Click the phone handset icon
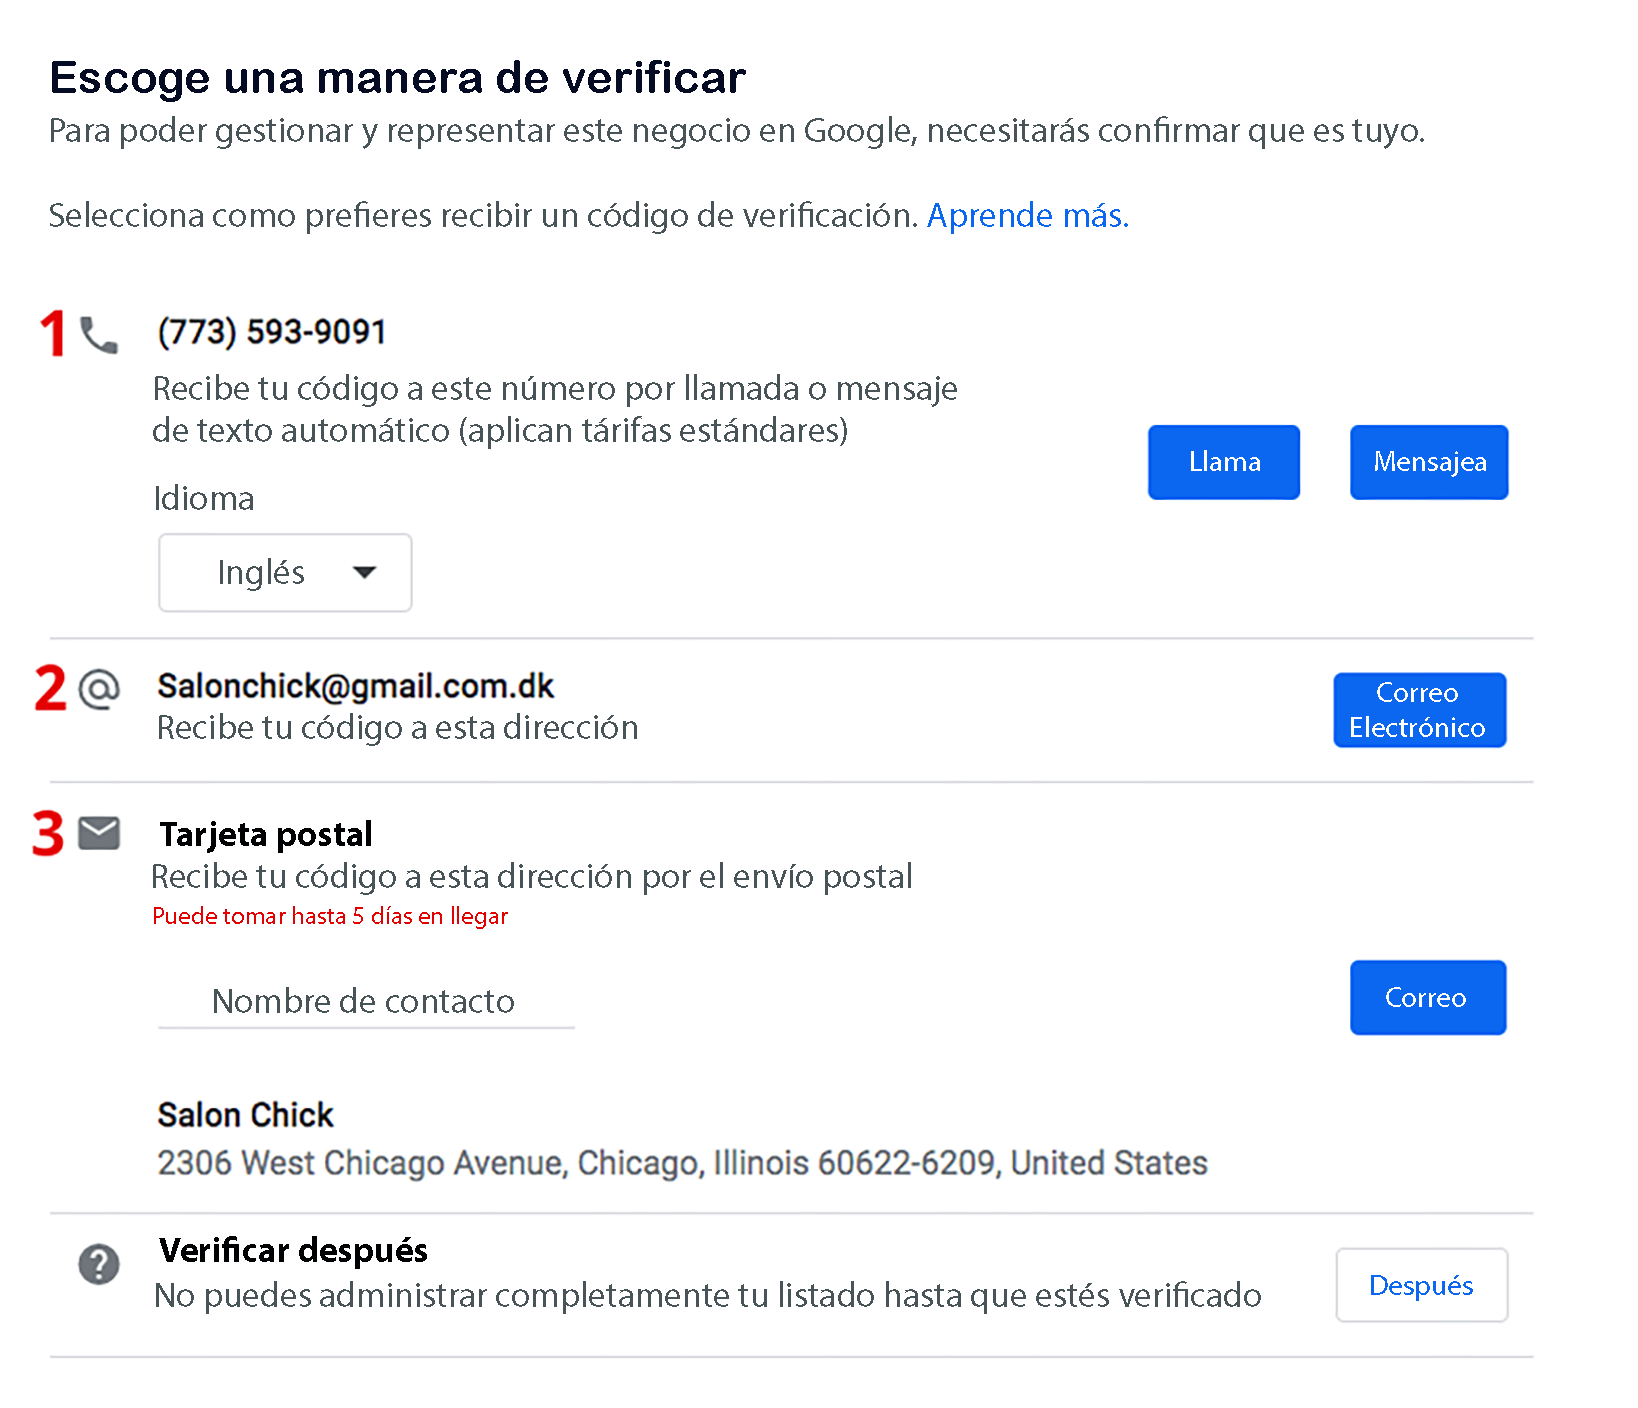 point(99,336)
